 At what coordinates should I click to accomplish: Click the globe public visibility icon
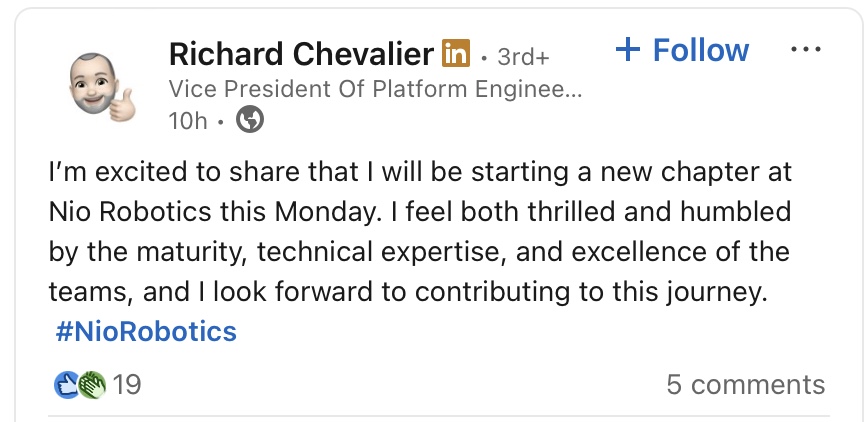tap(250, 121)
